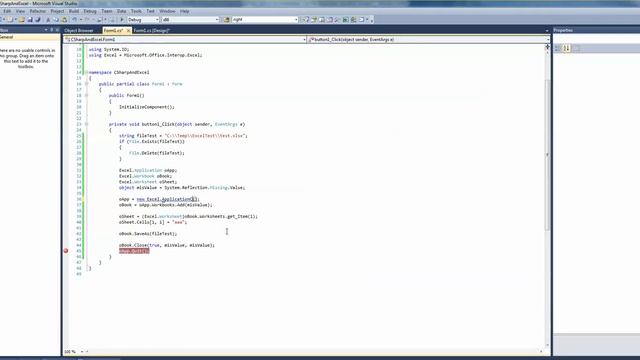
Task: Click the horizontal scrollbar right arrow
Action: [542, 351]
